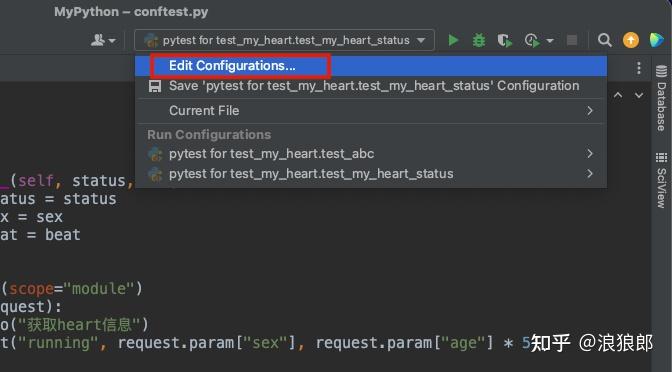Run with Coverage shield icon
This screenshot has width=672, height=372.
tap(505, 40)
